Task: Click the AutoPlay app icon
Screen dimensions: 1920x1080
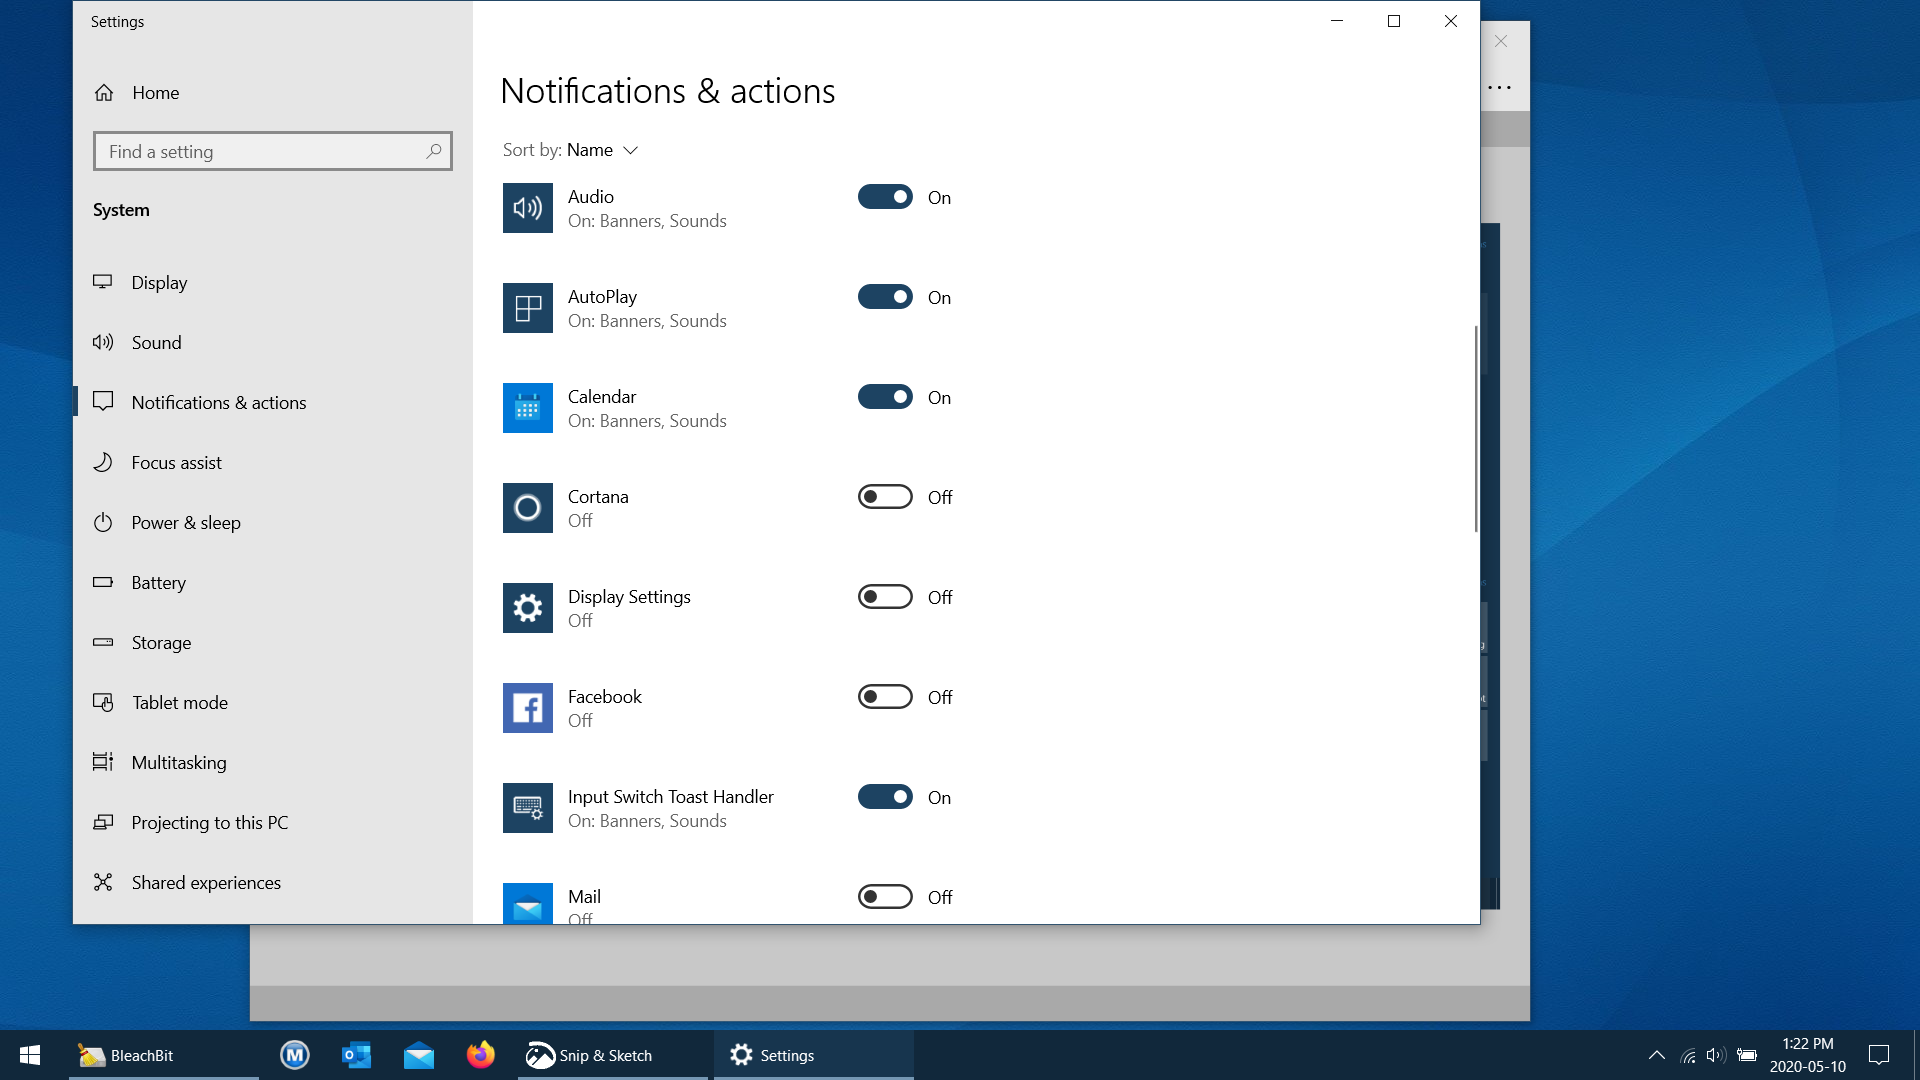Action: coord(527,308)
